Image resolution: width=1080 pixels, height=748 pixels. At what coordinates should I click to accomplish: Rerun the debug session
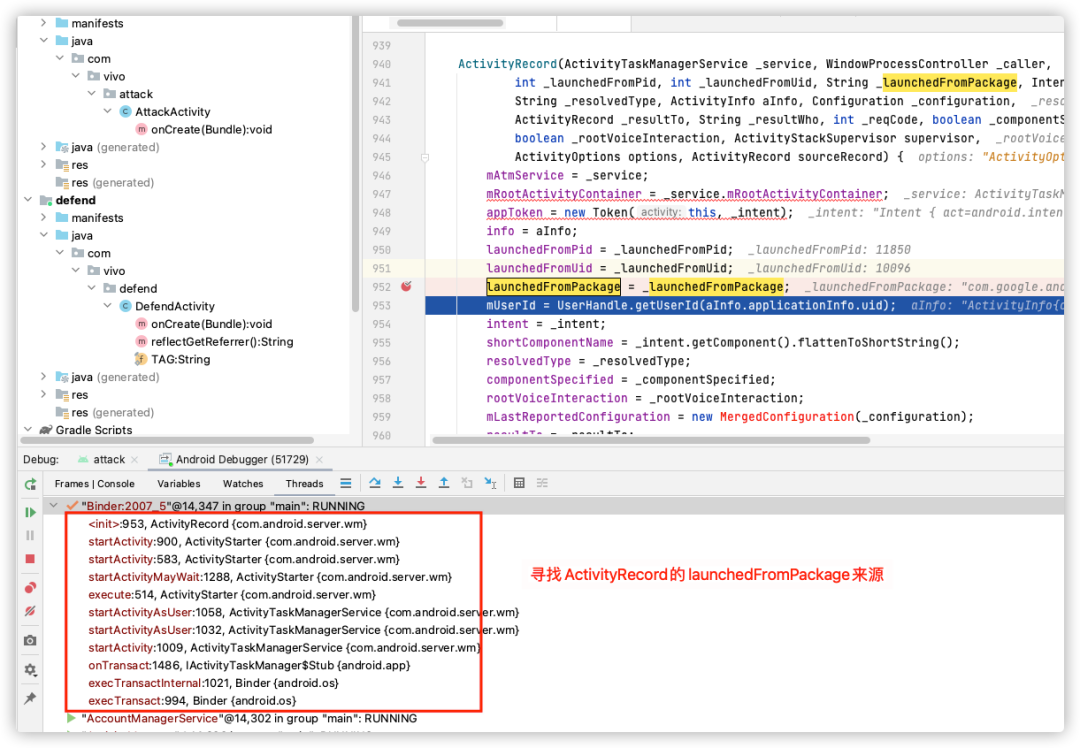30,484
